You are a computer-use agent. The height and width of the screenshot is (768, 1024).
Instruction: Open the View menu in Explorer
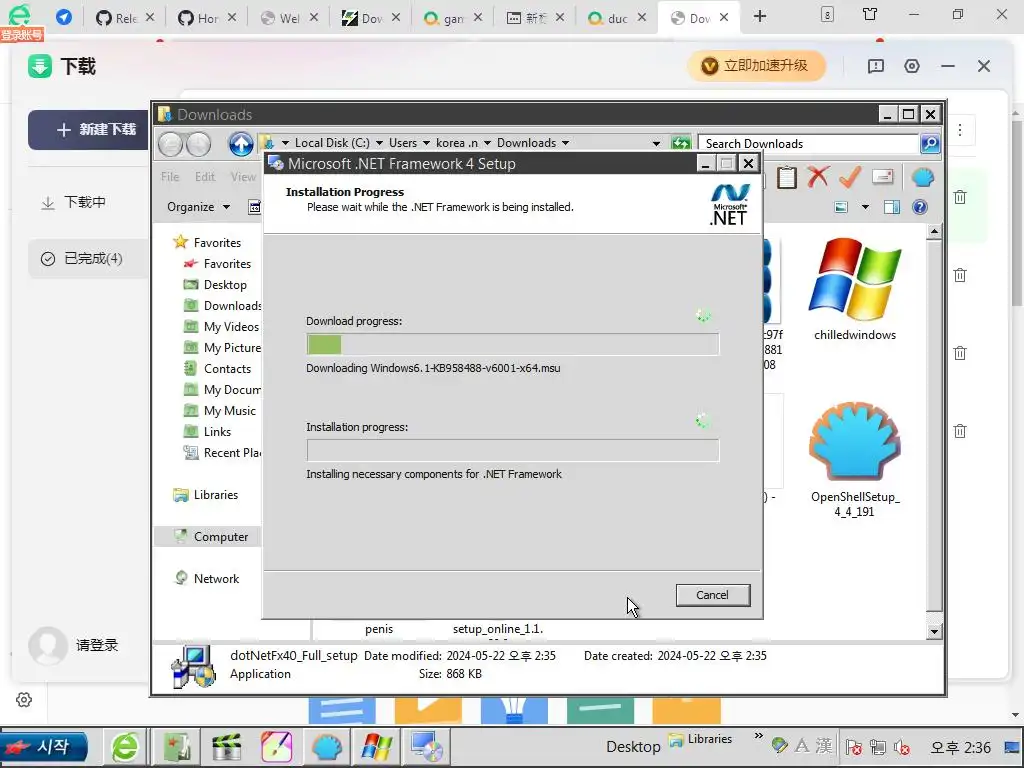coord(243,177)
